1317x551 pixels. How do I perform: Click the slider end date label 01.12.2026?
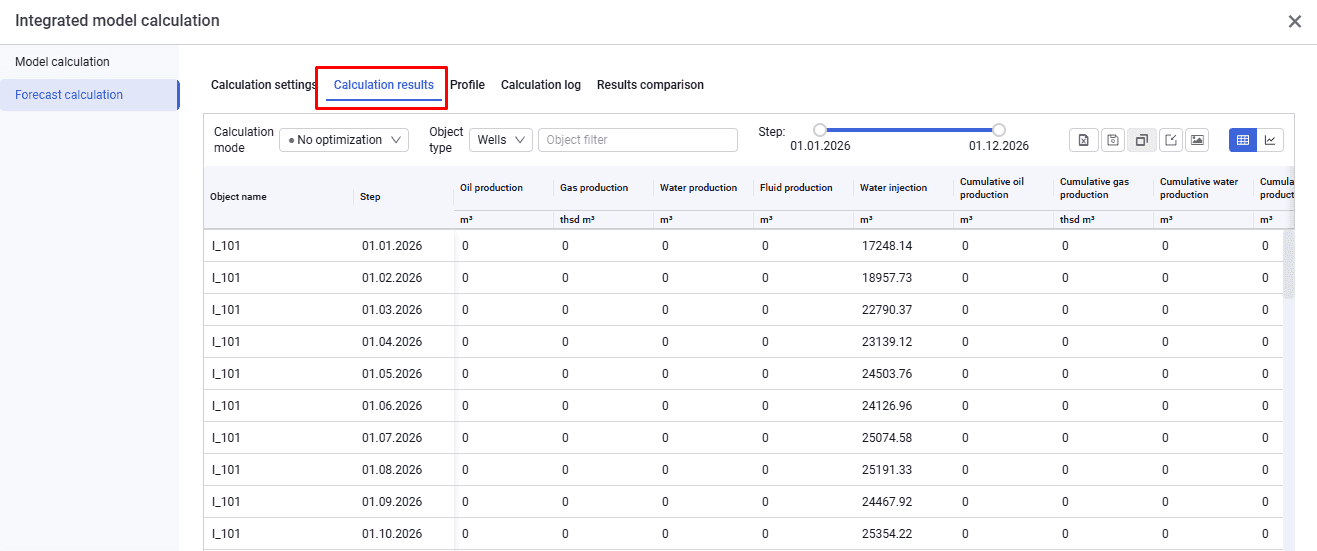(999, 146)
